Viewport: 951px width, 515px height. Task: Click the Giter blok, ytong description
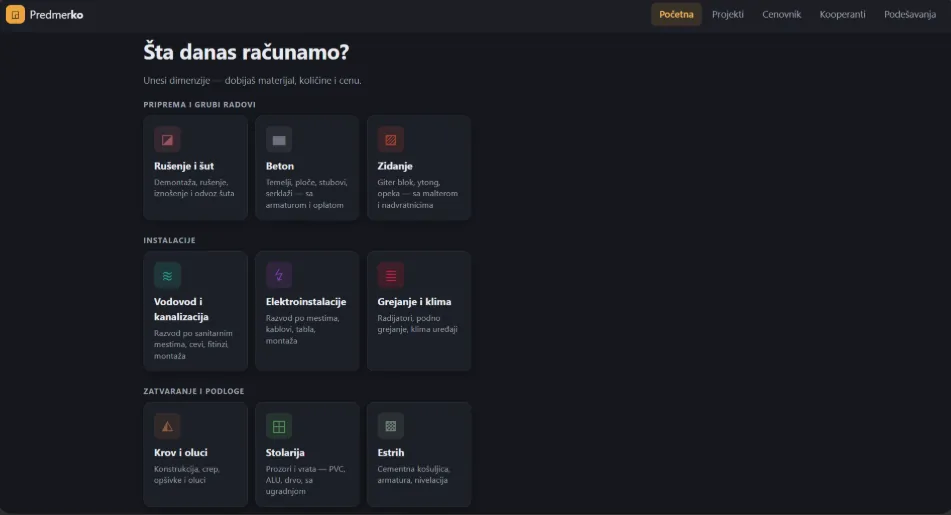pos(418,194)
